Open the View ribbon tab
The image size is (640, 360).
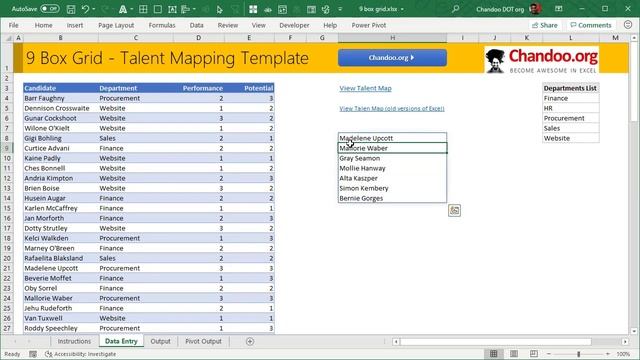[258, 25]
